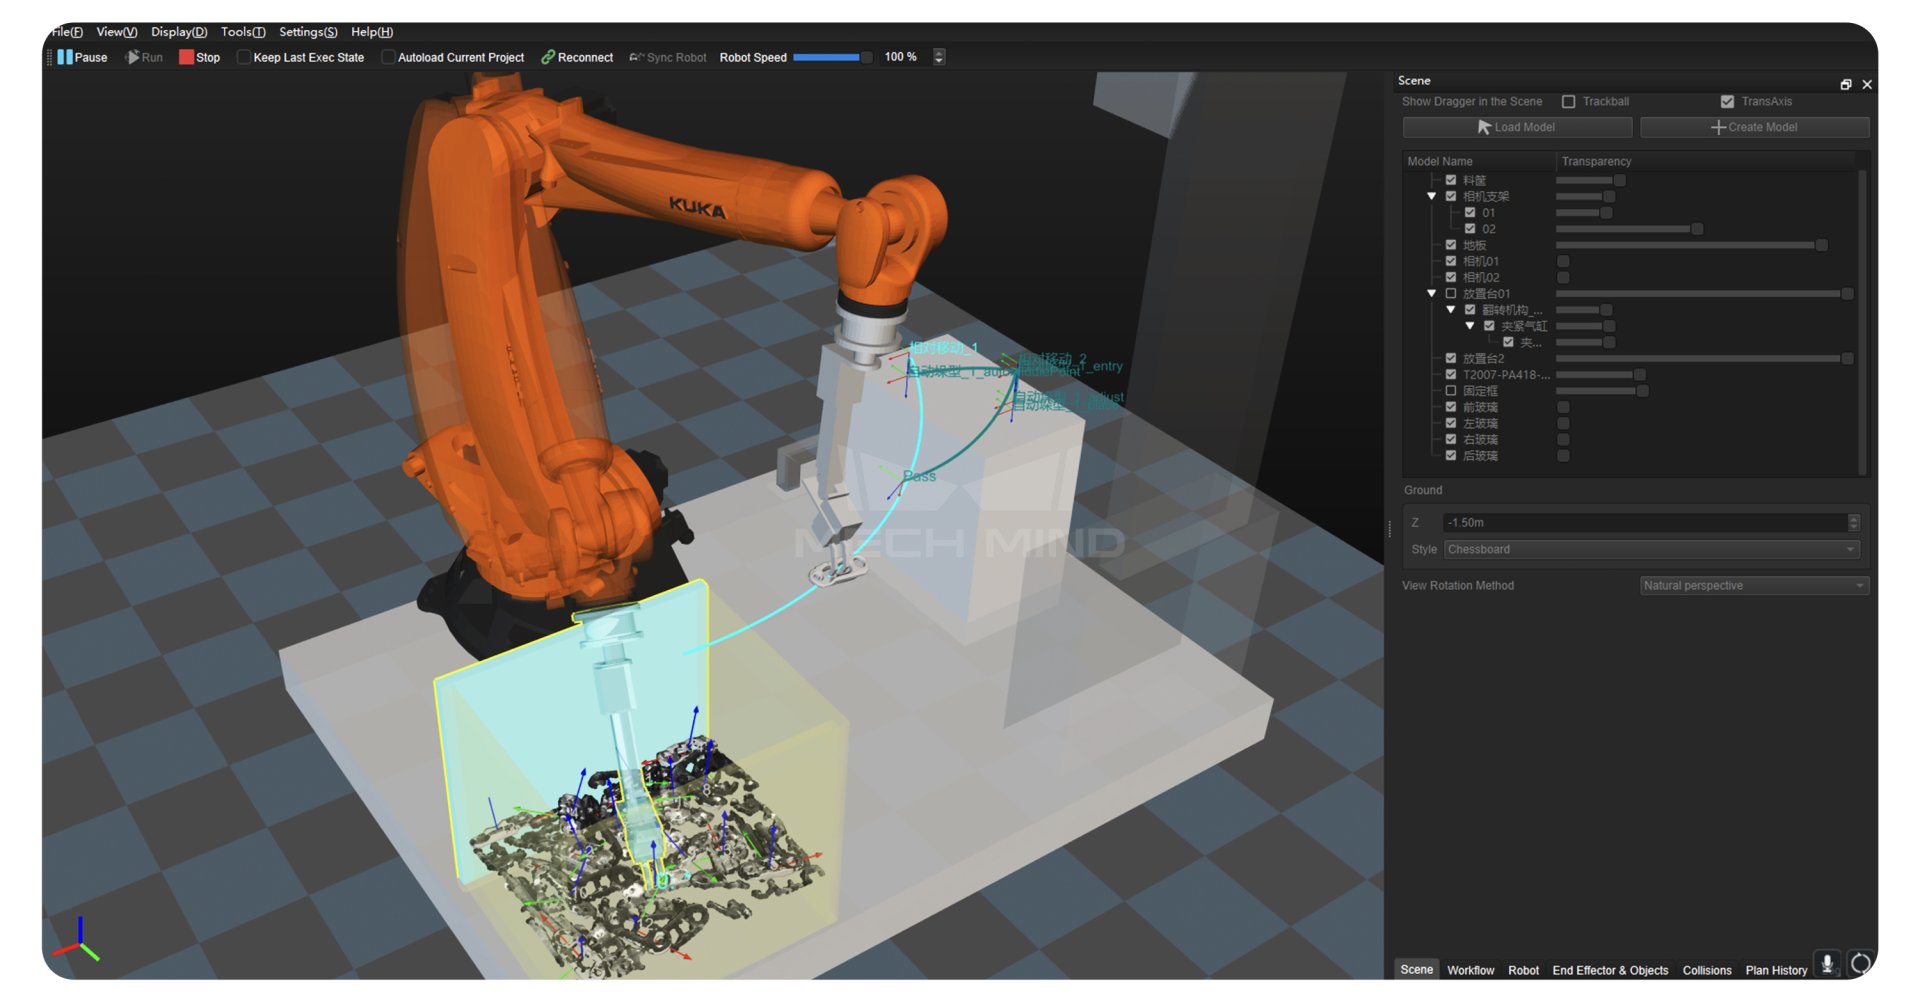
Task: Open the ground Style Chessboard dropdown
Action: (1651, 549)
